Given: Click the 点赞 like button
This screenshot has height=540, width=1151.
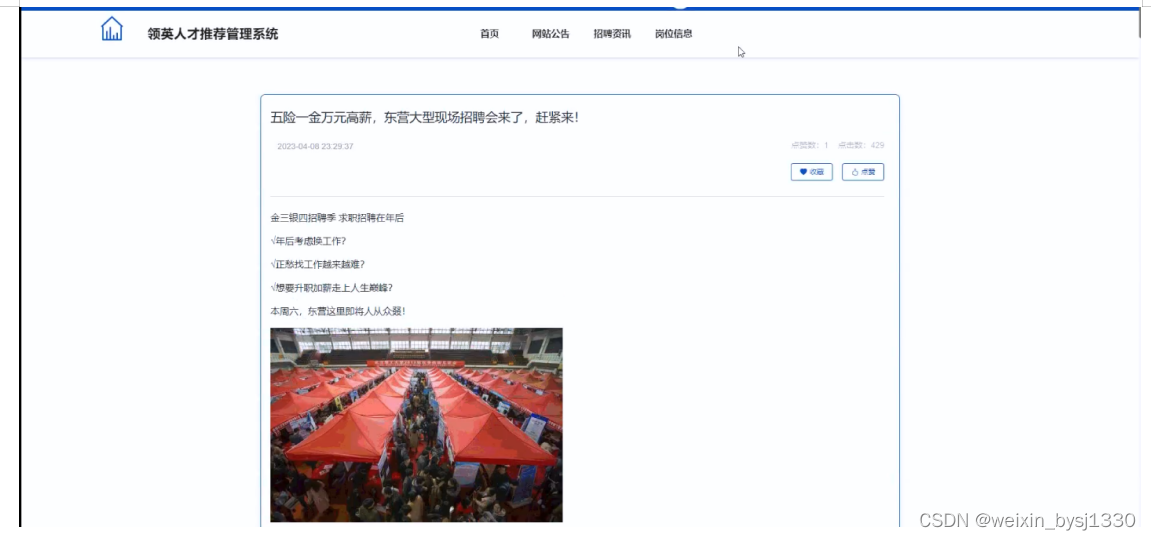Looking at the screenshot, I should tap(863, 172).
